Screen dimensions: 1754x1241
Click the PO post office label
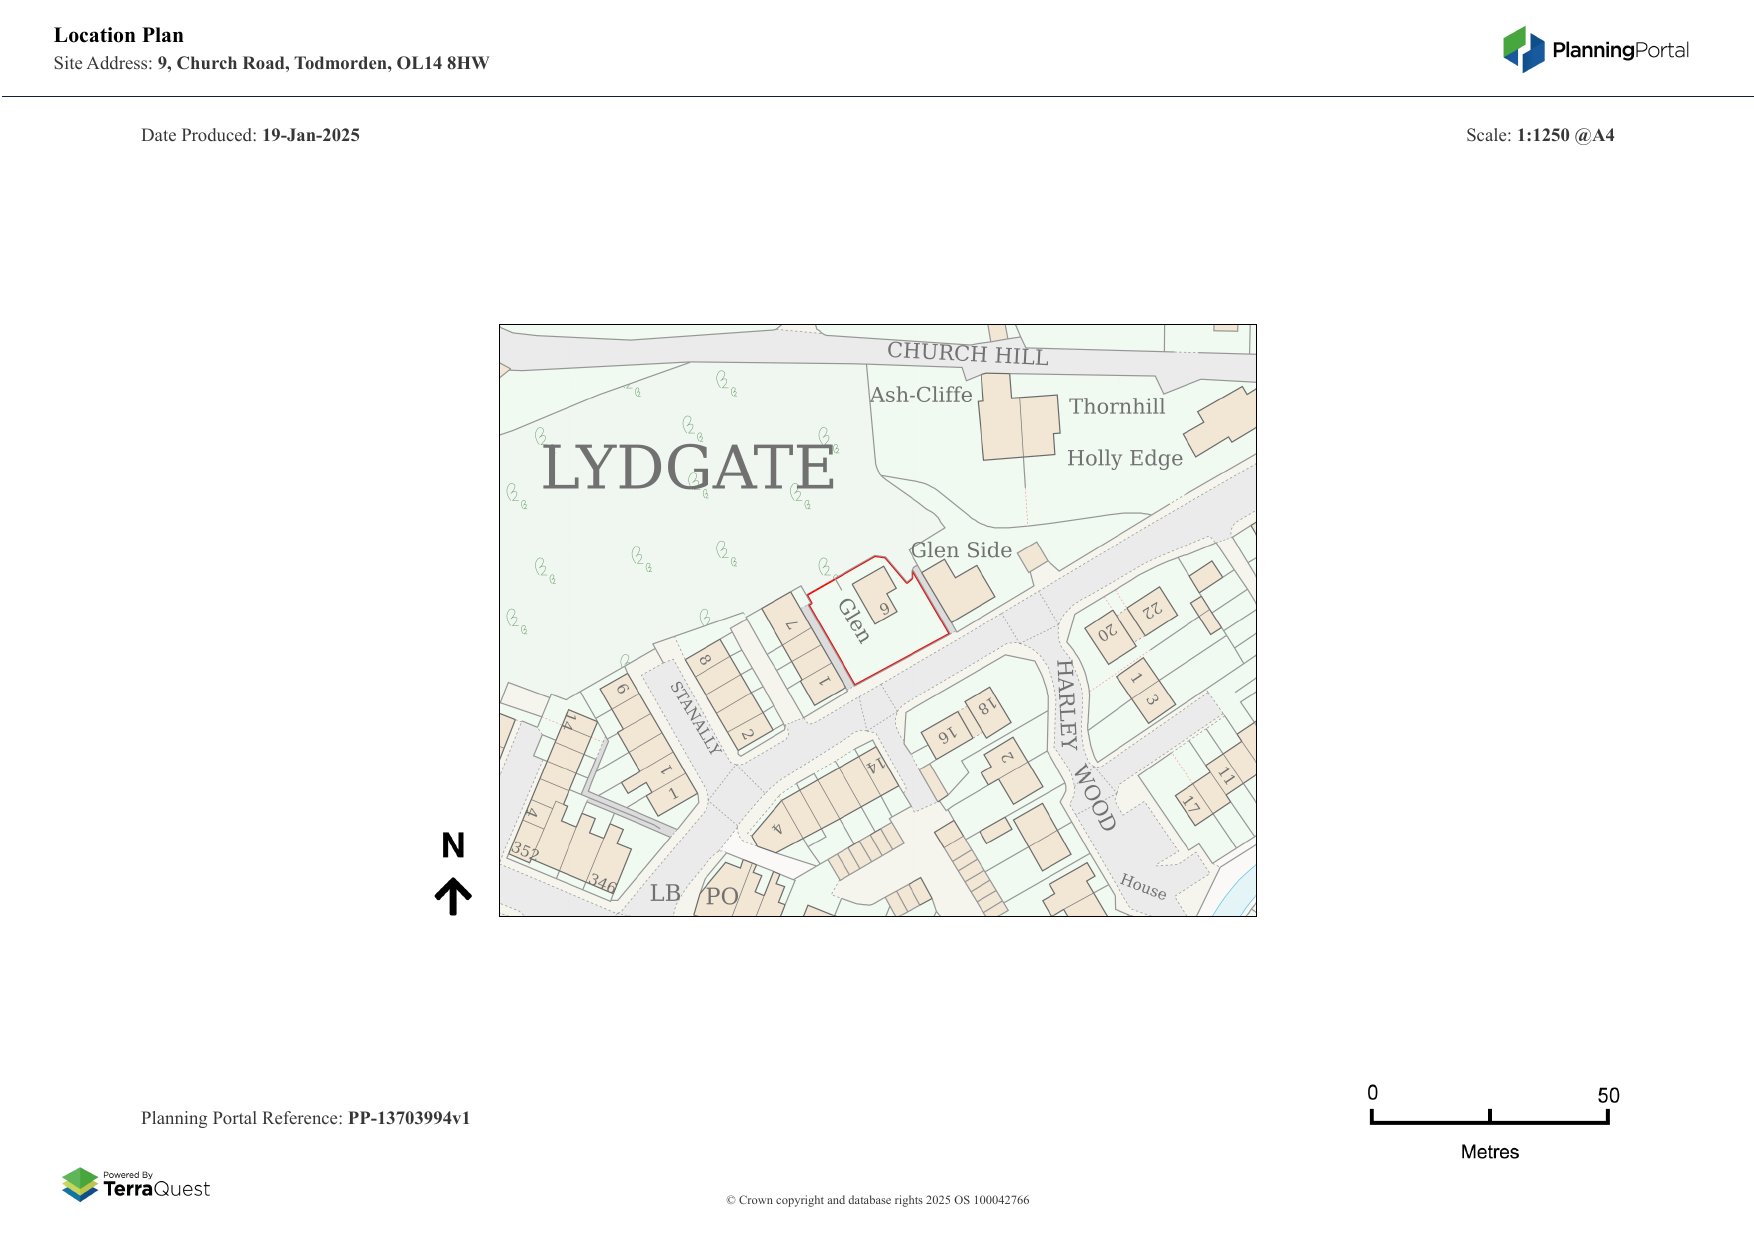coord(721,896)
